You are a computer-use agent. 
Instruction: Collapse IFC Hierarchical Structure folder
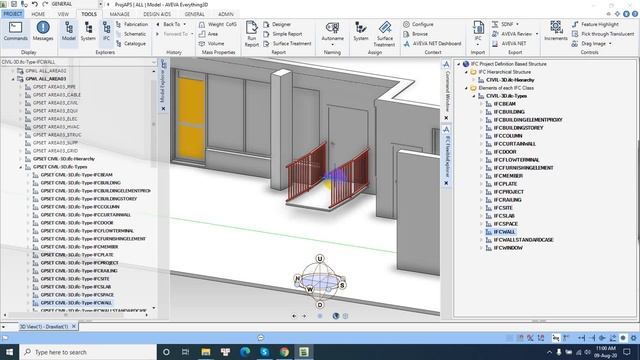[466, 72]
